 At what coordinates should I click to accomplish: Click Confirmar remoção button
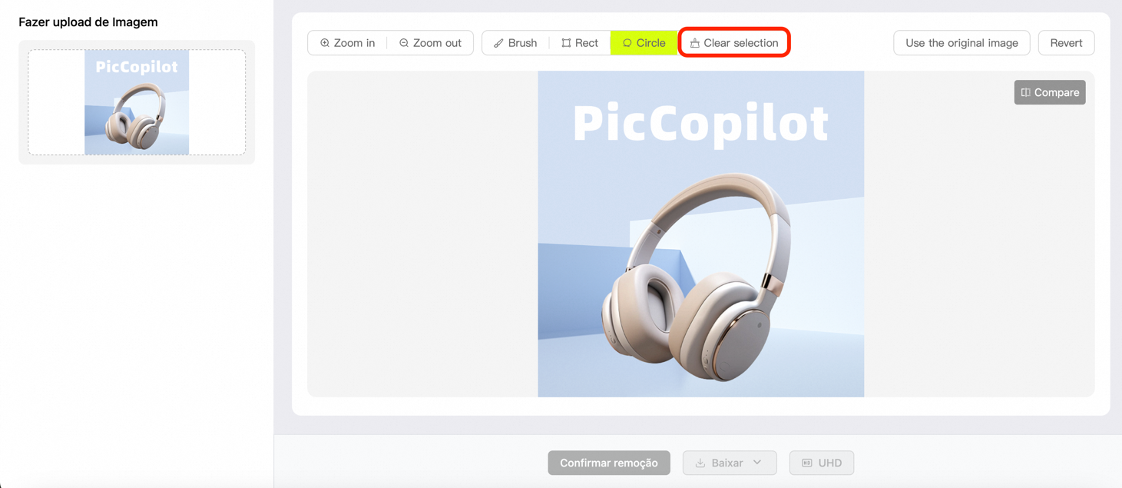(x=609, y=463)
